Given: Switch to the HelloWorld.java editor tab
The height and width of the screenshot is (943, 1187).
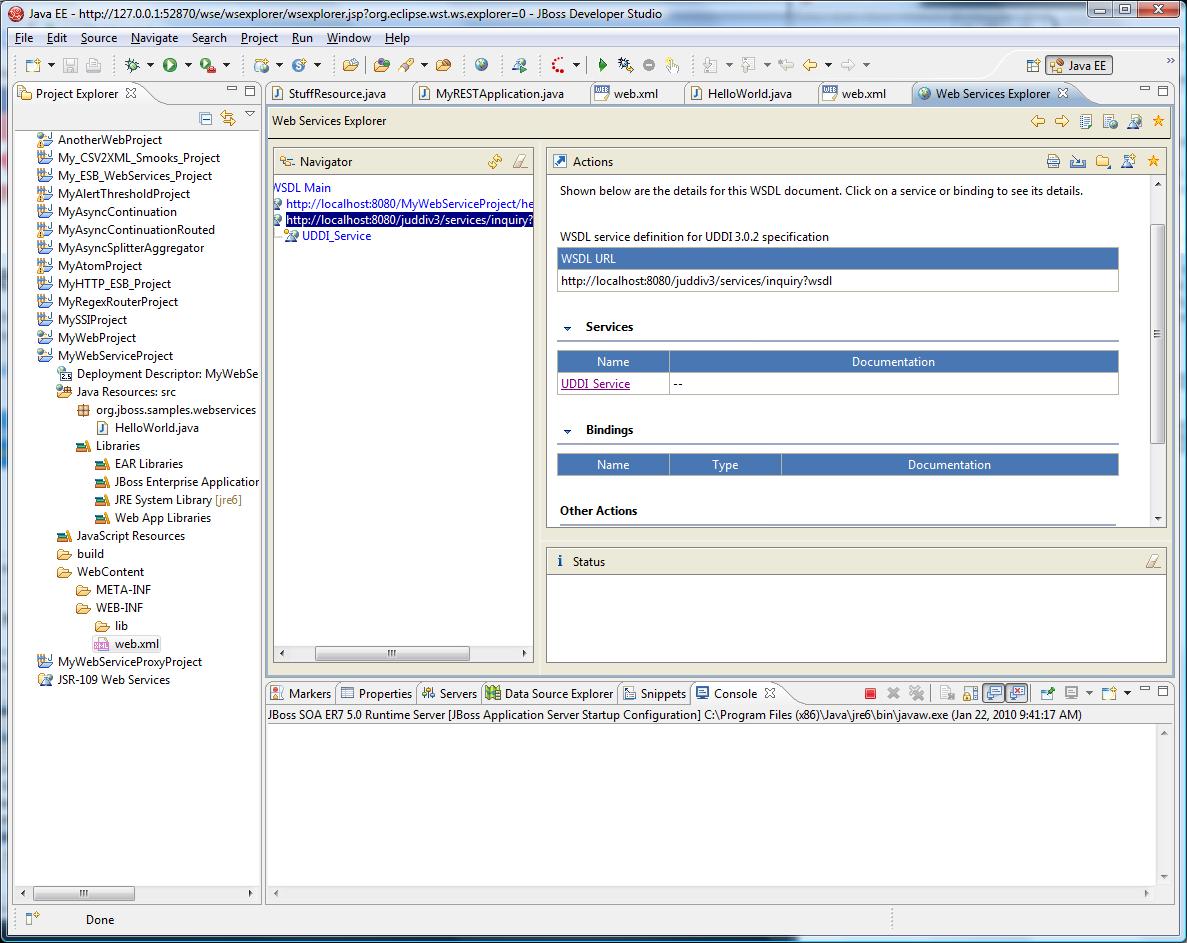Looking at the screenshot, I should [x=748, y=93].
